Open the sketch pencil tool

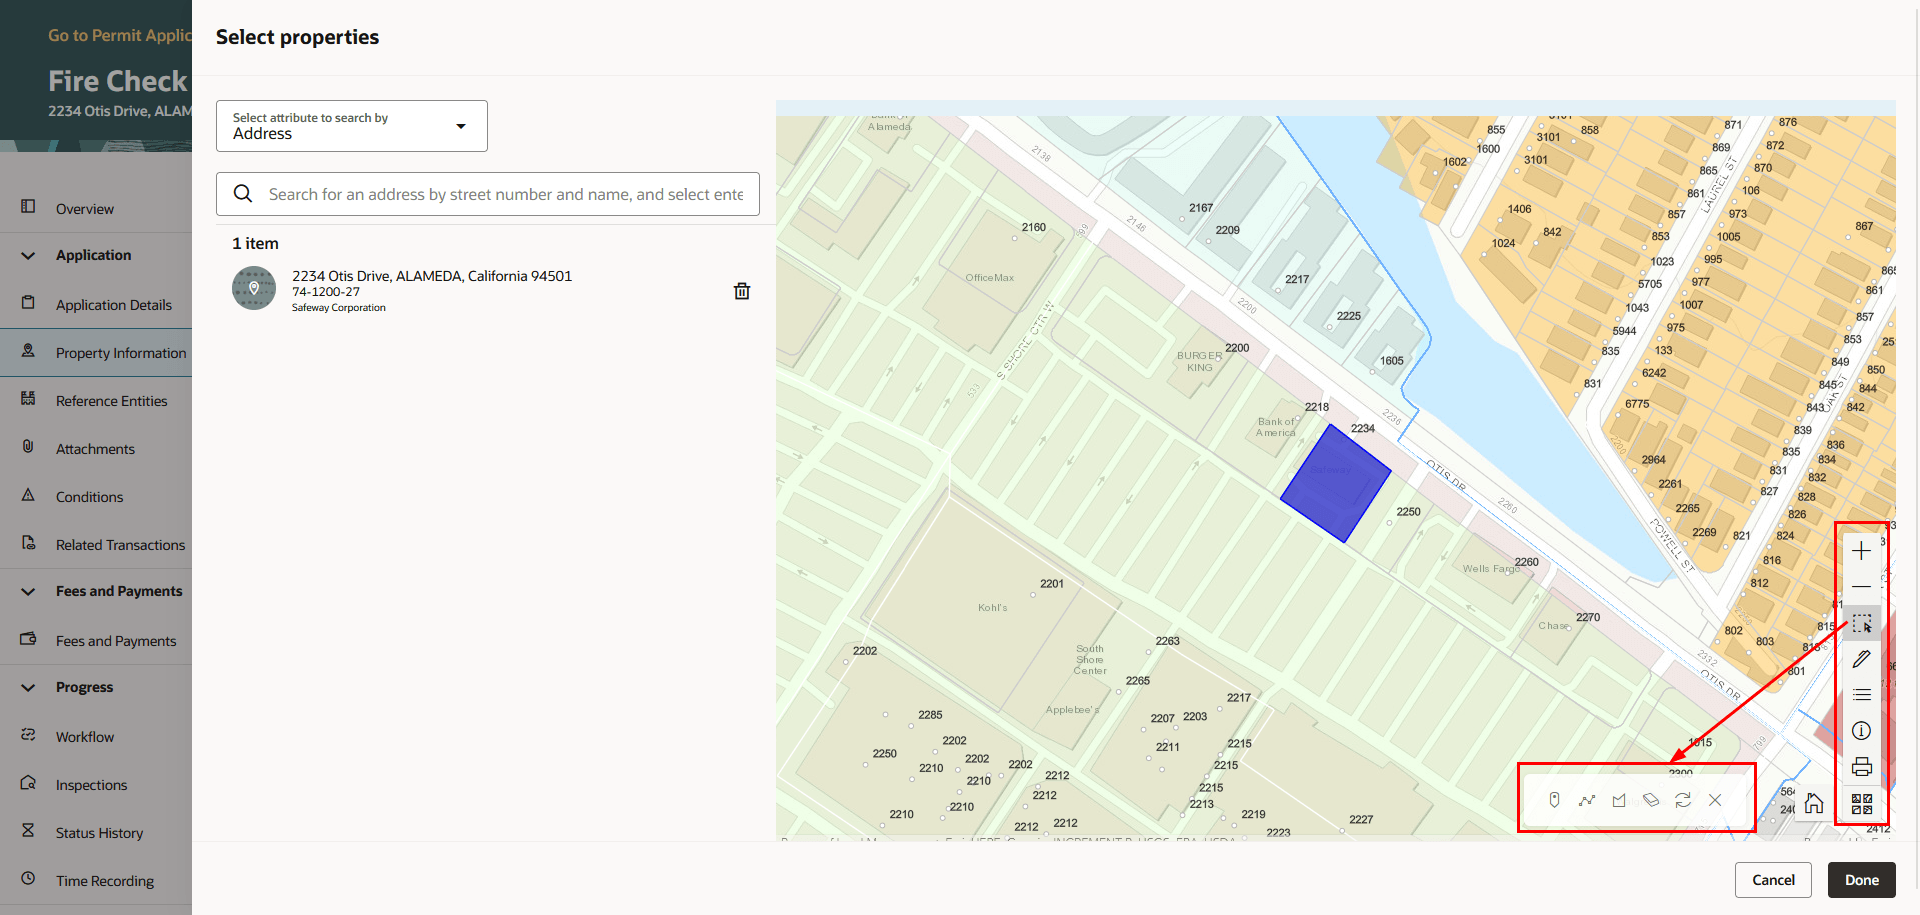[x=1862, y=658]
